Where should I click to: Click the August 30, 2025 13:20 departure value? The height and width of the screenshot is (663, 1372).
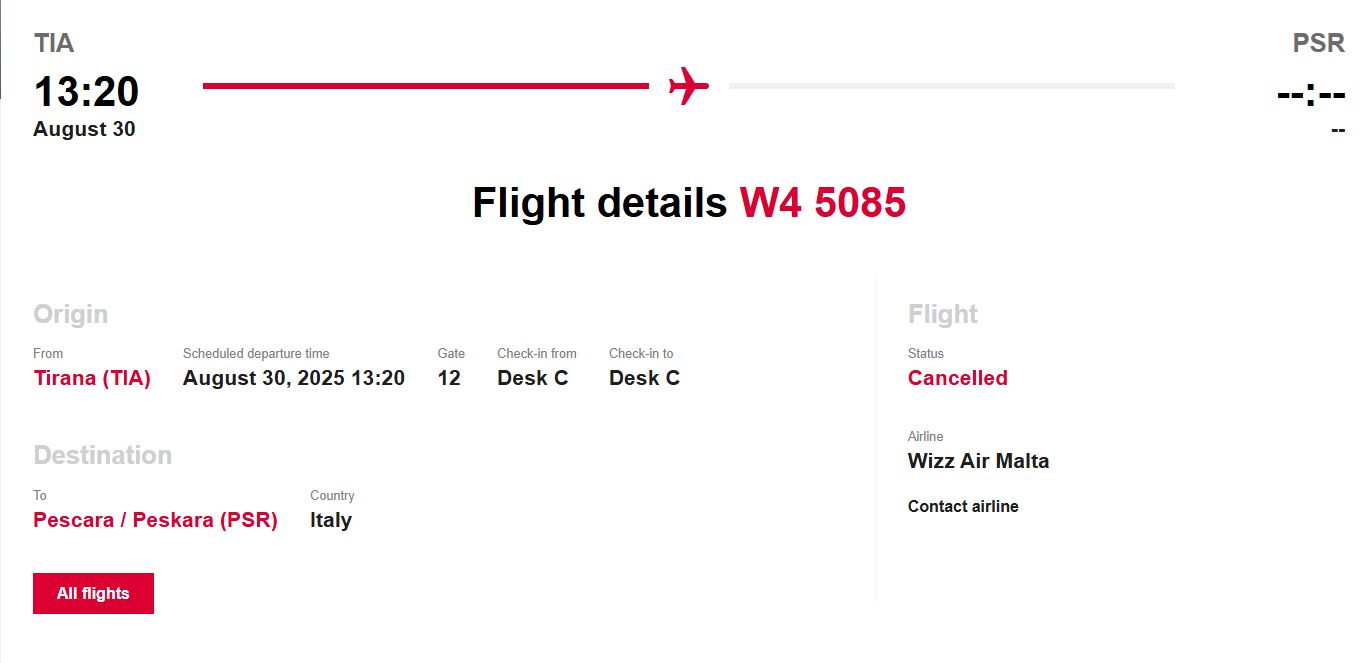[293, 378]
